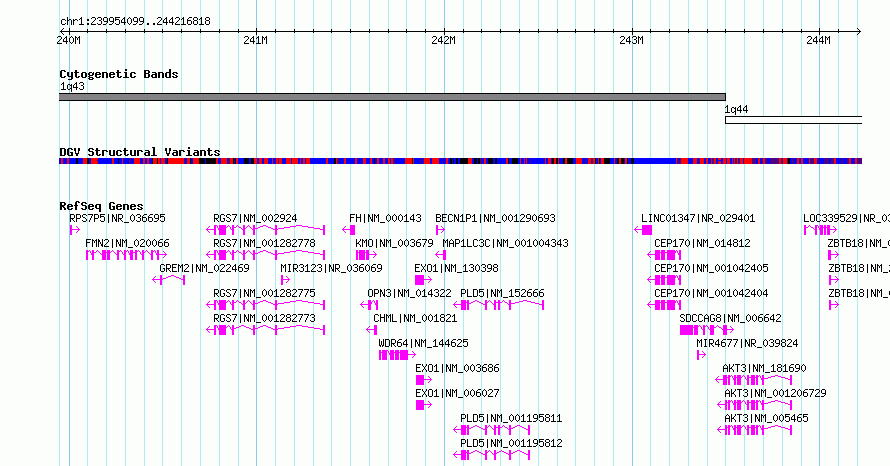Select the OPN3|NM_014322 gene label
Viewport: 890px width, 466px height.
[409, 293]
